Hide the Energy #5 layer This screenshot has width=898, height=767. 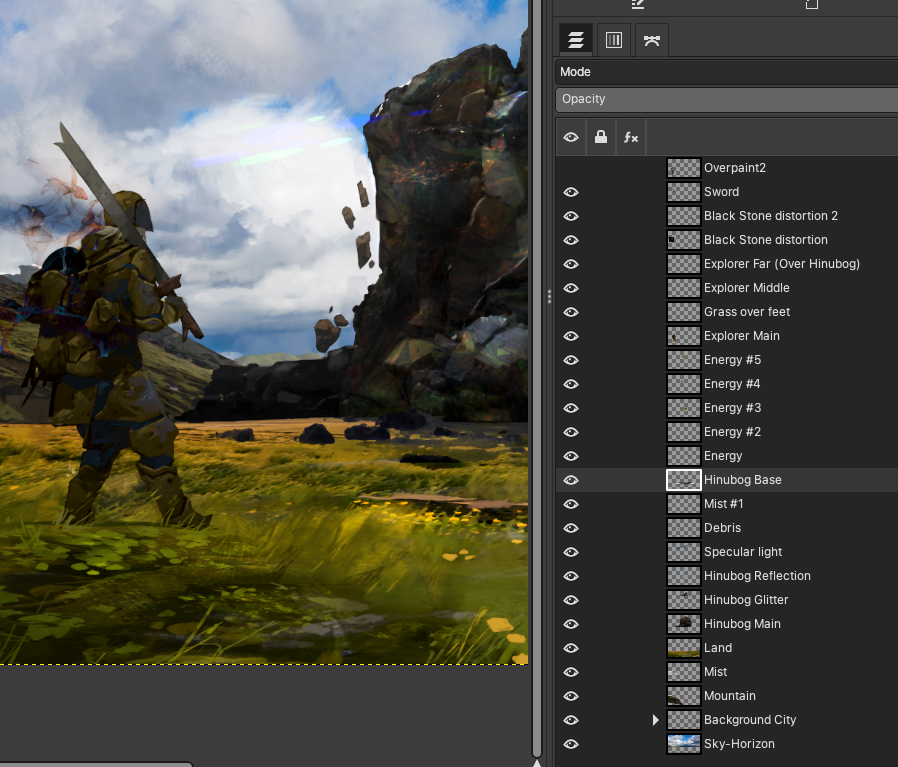pos(571,360)
